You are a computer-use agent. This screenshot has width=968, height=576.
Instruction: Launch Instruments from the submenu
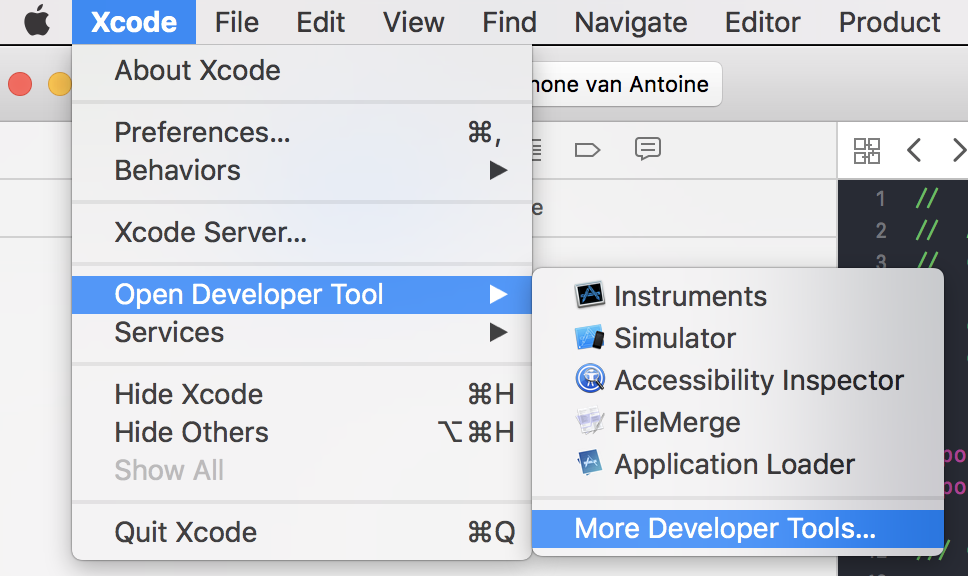[x=738, y=296]
